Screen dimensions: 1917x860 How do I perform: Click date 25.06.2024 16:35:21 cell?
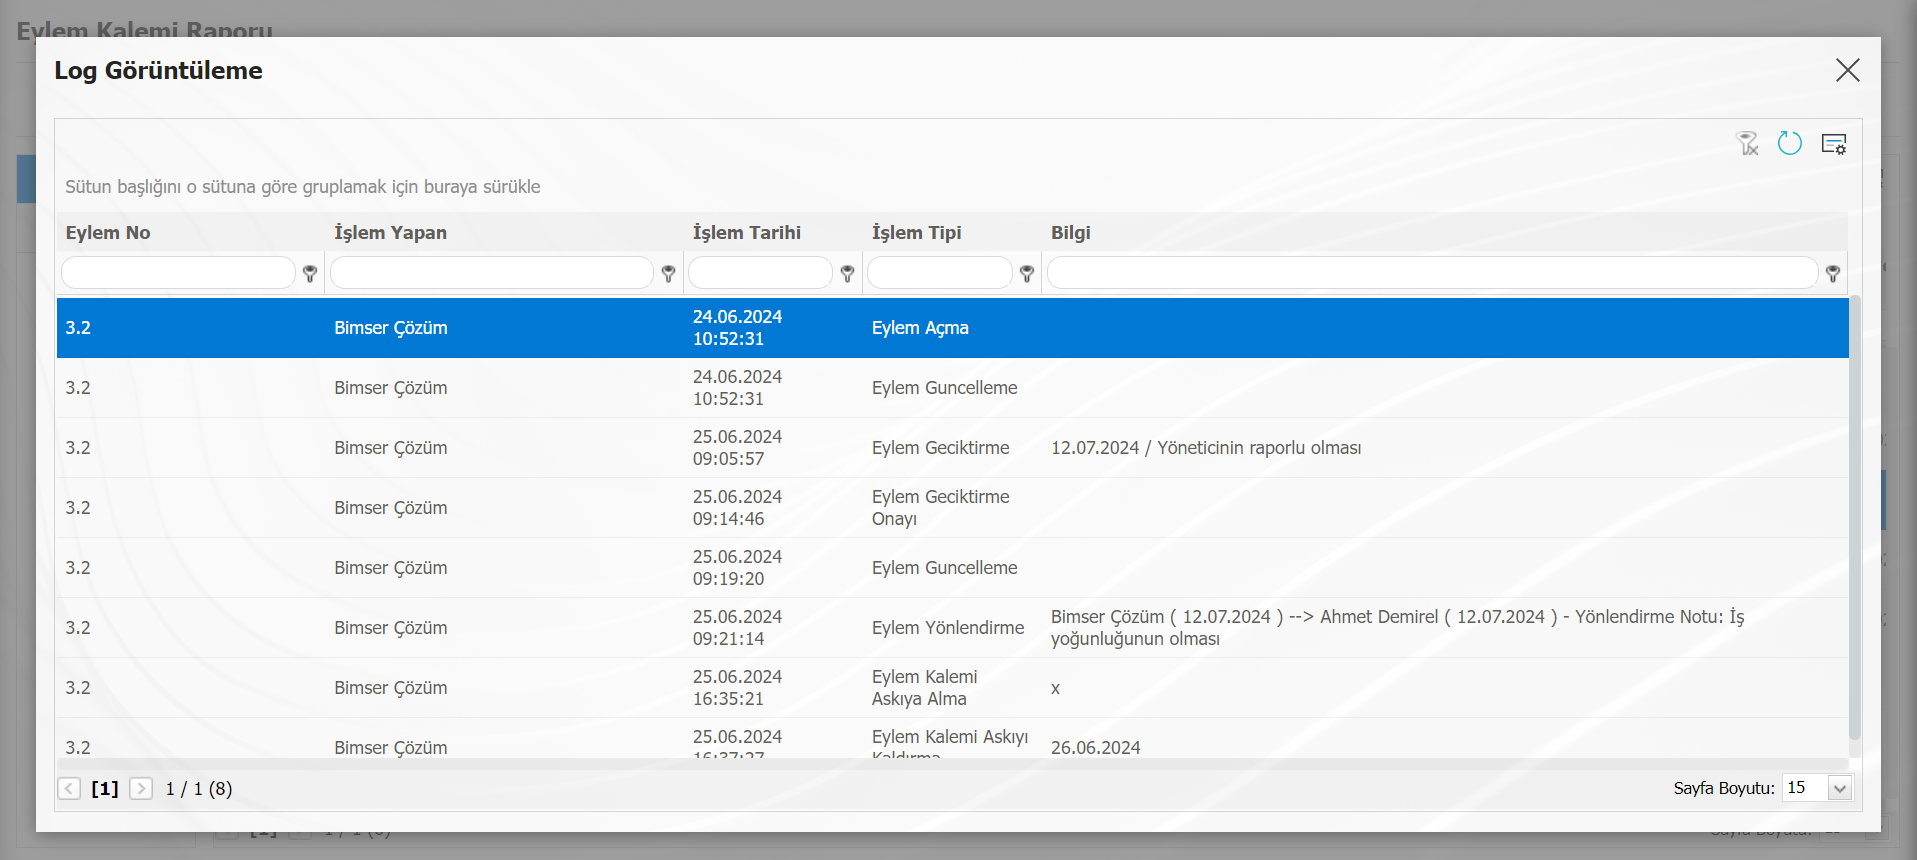tap(737, 688)
